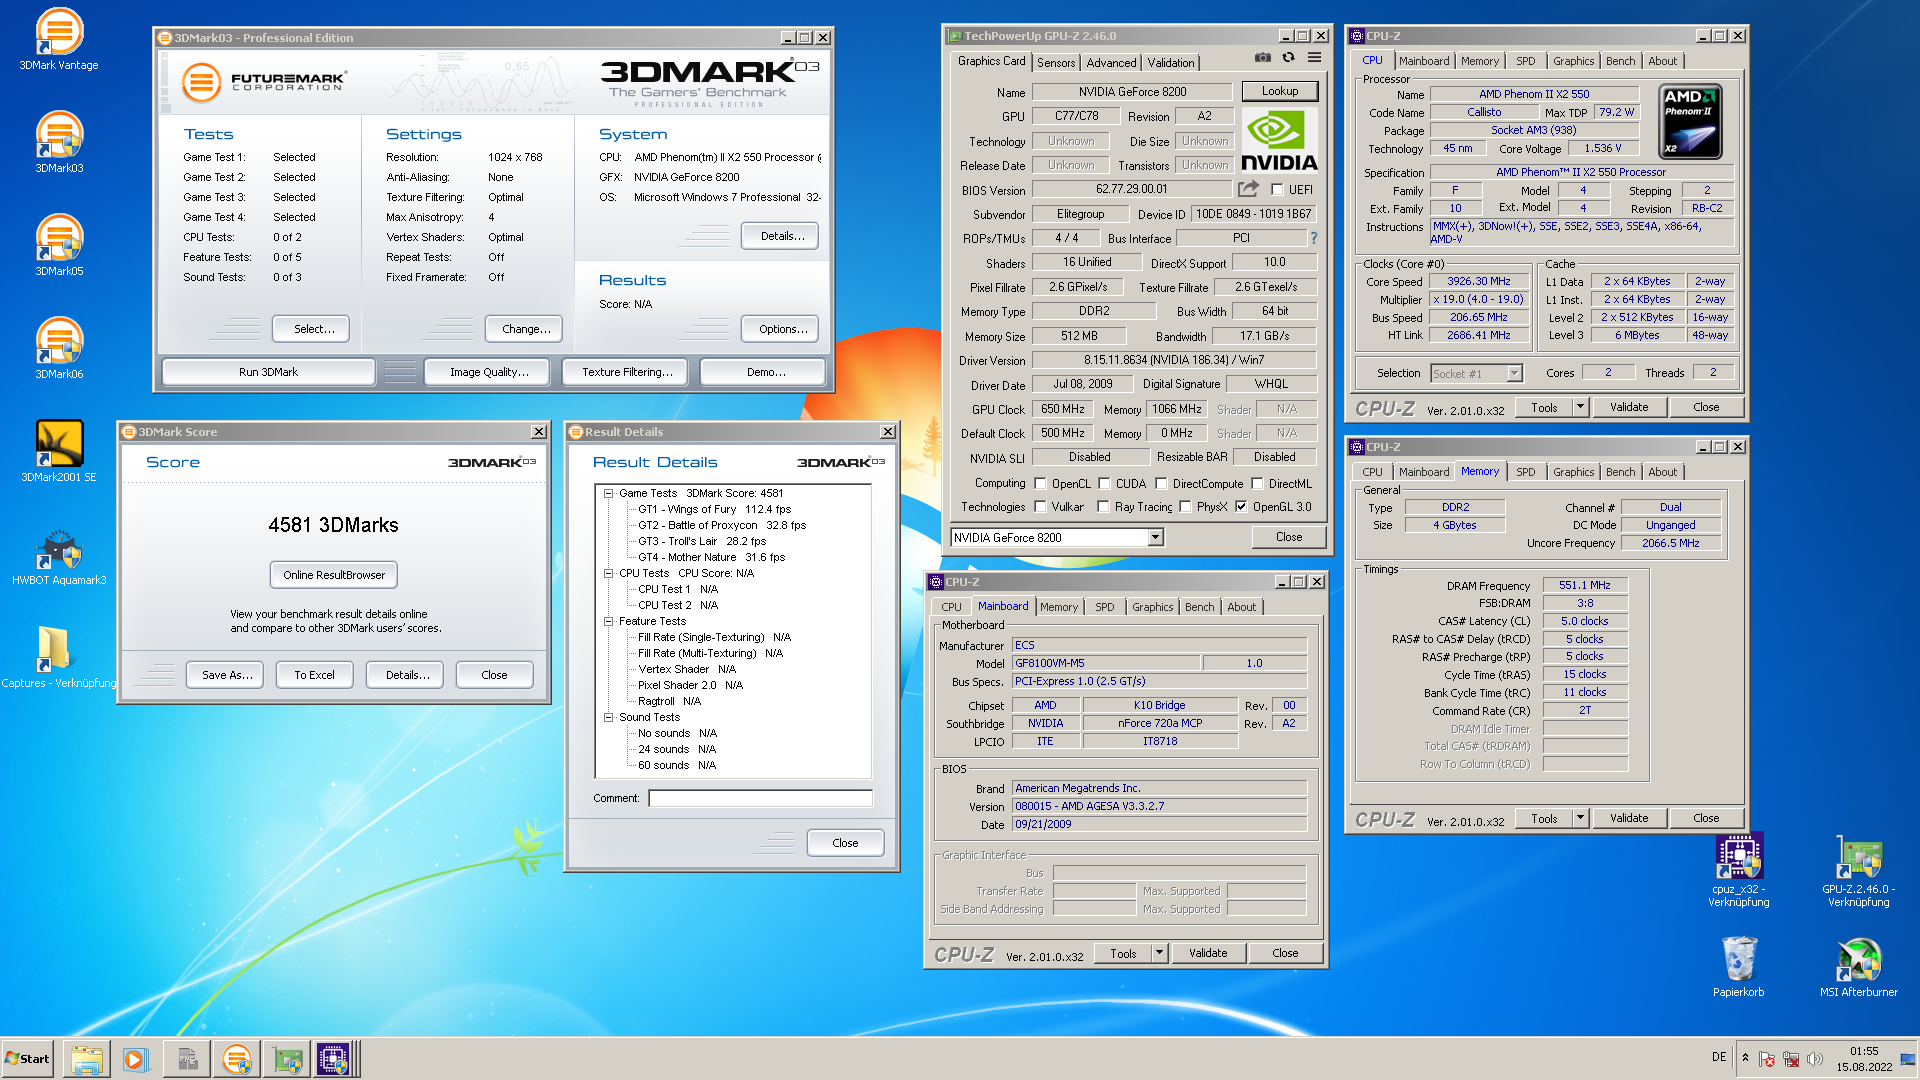Click the GPU-Z screenshot camera icon
The width and height of the screenshot is (1920, 1080).
1263,58
